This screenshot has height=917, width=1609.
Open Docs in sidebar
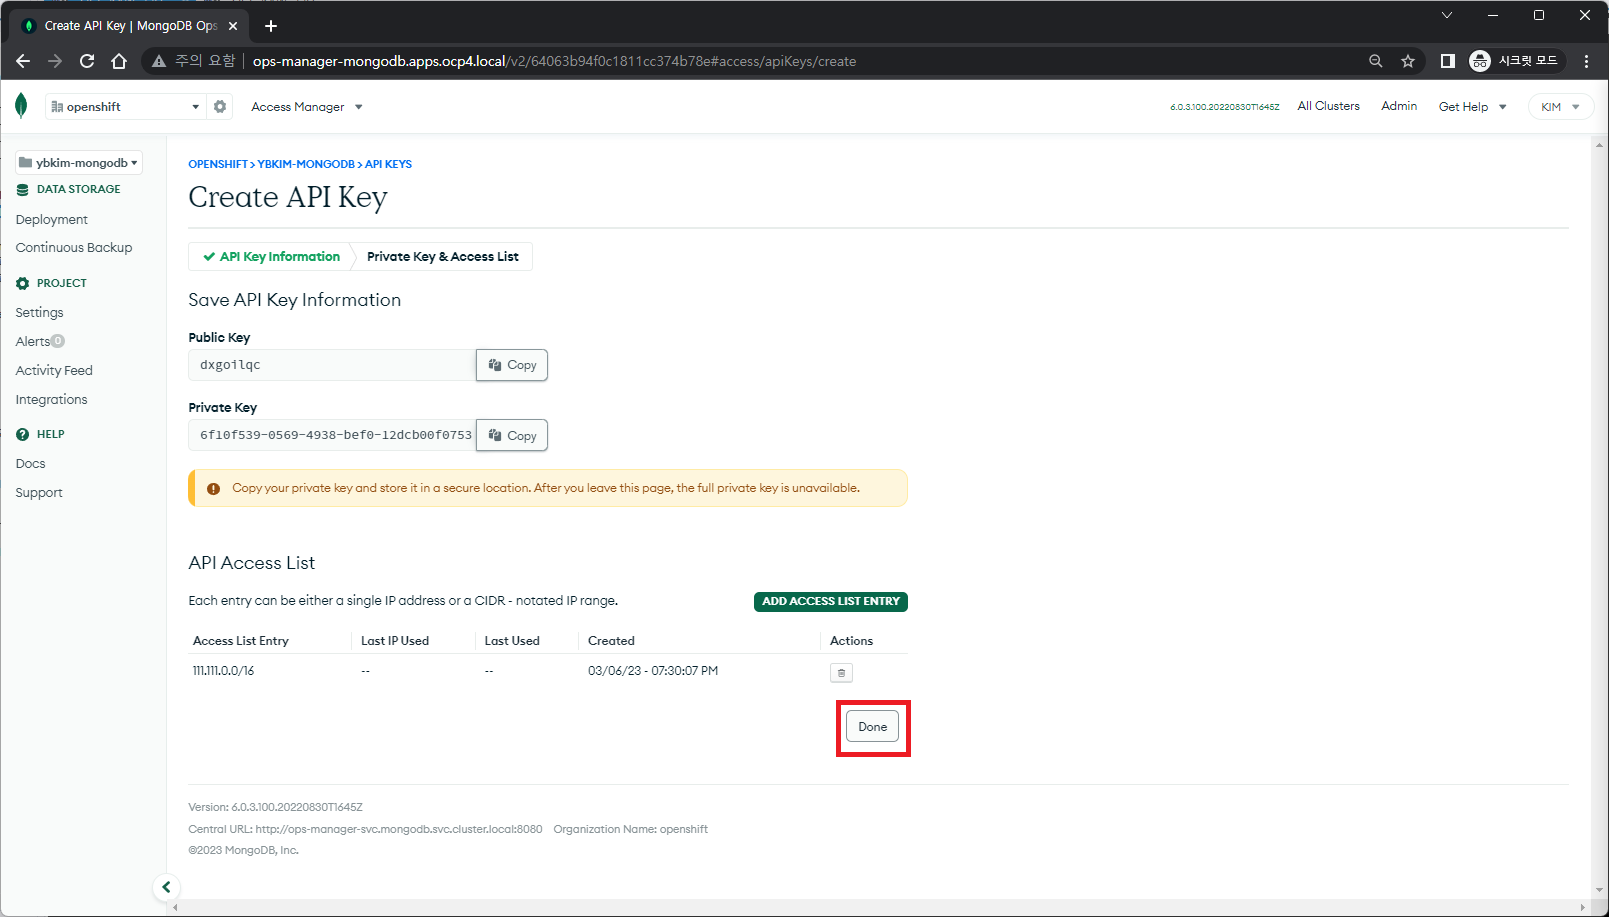[x=30, y=464]
